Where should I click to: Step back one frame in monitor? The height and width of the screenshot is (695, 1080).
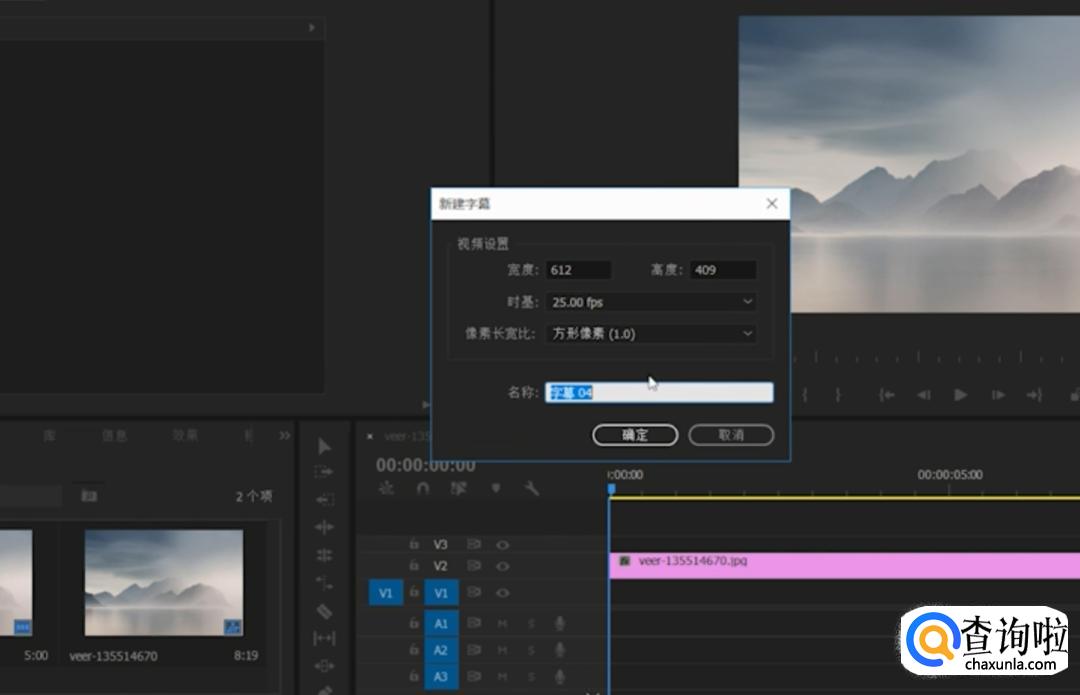[x=924, y=395]
